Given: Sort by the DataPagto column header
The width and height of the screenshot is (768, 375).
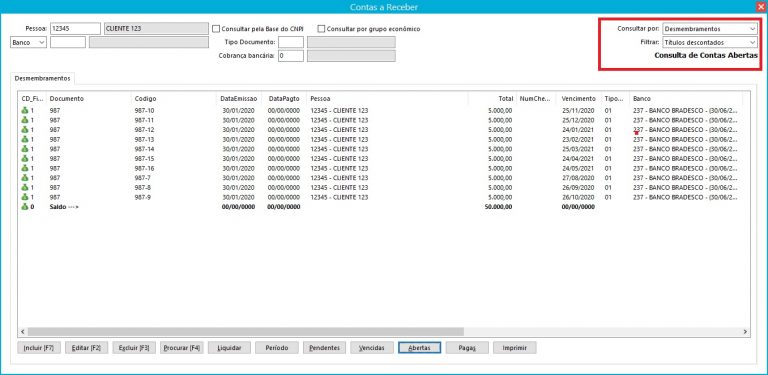Looking at the screenshot, I should pos(284,98).
